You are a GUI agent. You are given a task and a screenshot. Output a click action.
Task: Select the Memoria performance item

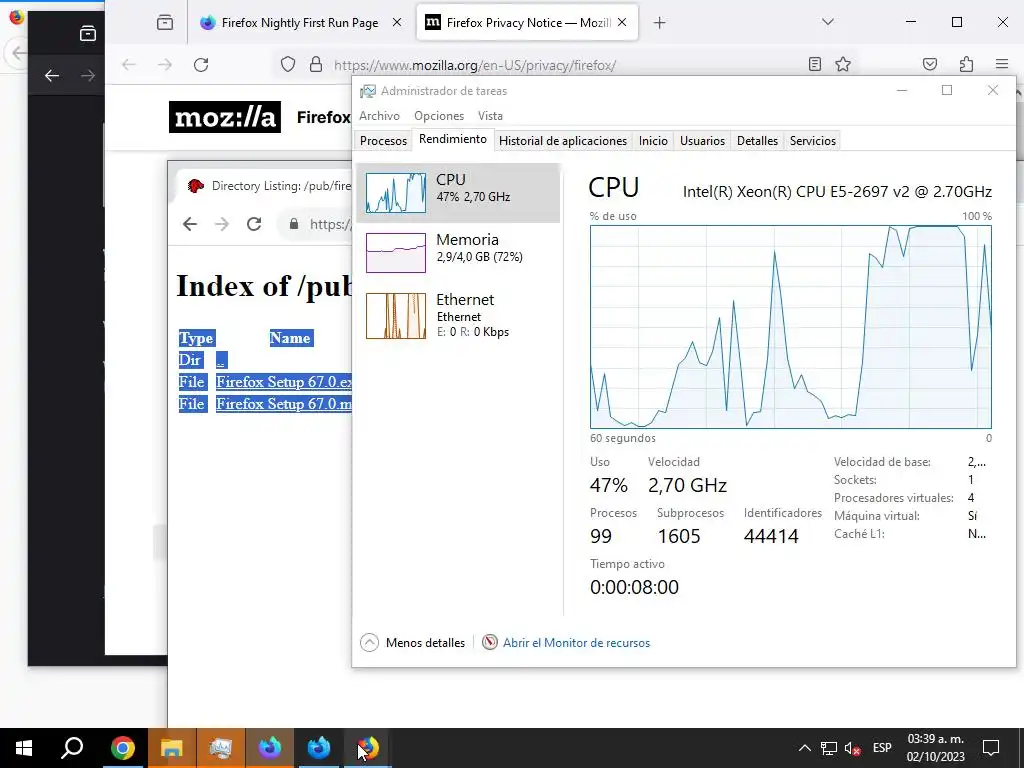pyautogui.click(x=458, y=253)
